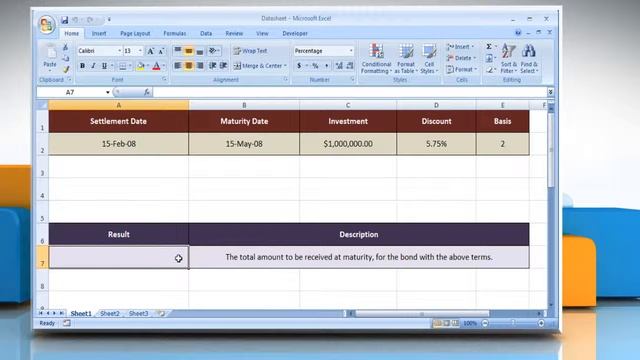Screen dimensions: 640x360
Task: Apply yellow fill color bucket
Action: pos(140,66)
